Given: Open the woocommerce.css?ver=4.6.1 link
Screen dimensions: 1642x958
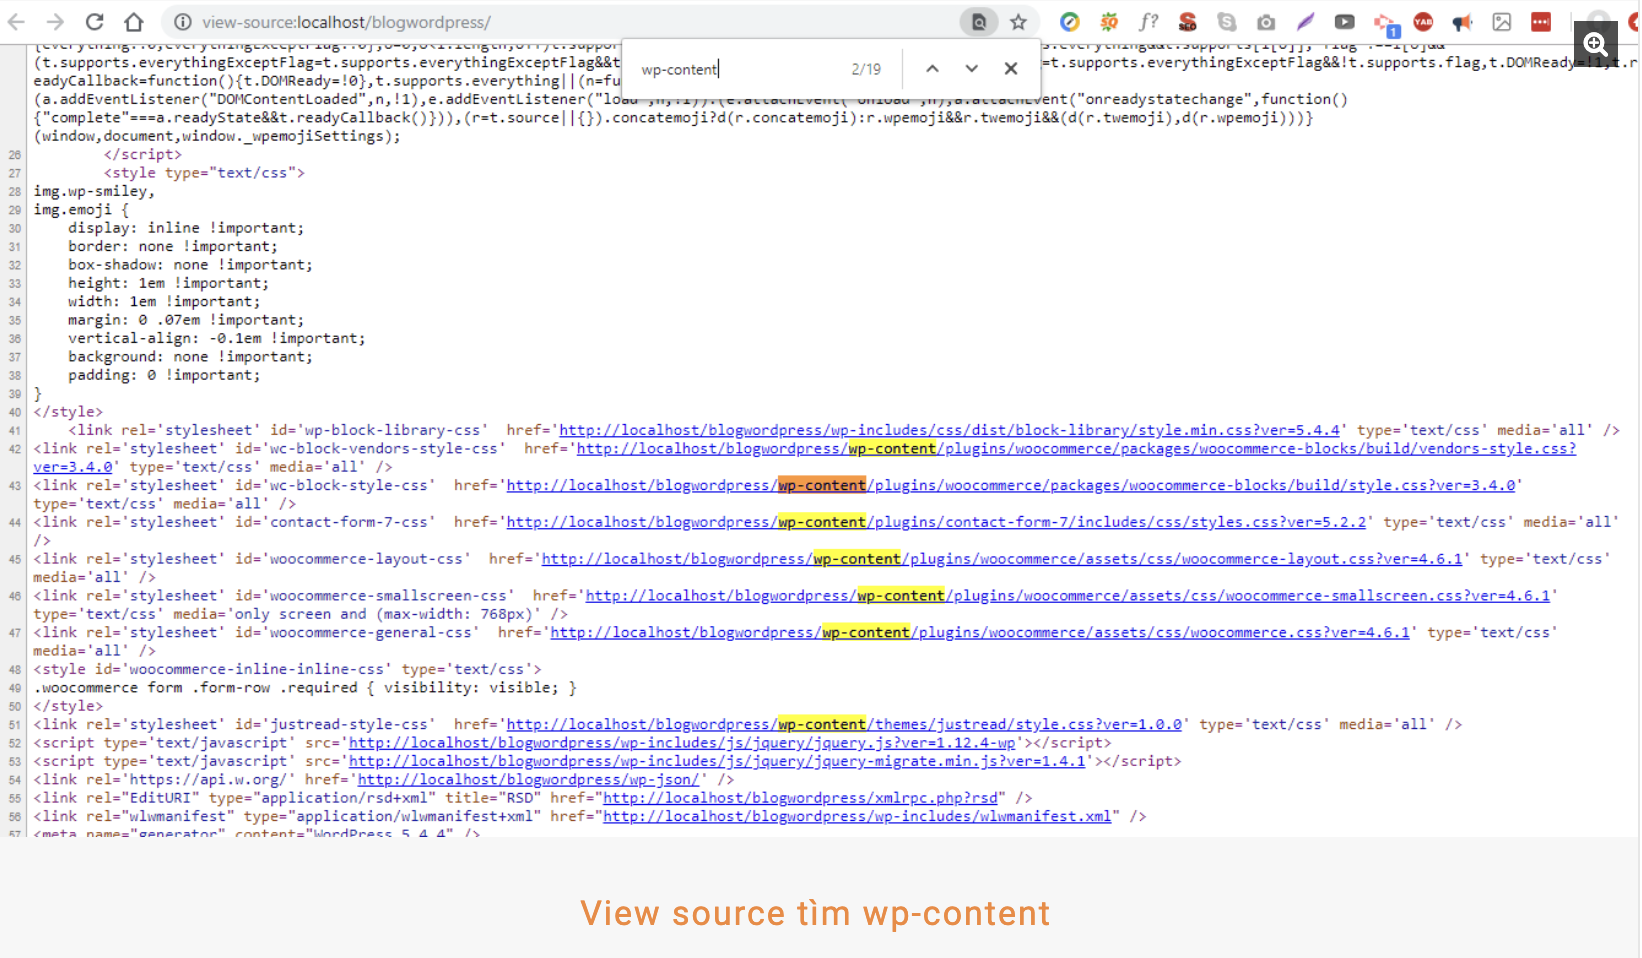Looking at the screenshot, I should point(980,633).
